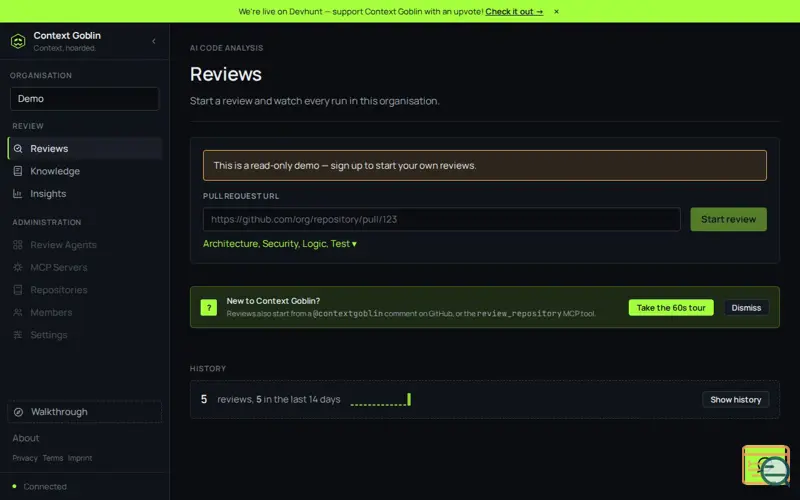
Task: Click the green Connected status dot
Action: pos(14,486)
